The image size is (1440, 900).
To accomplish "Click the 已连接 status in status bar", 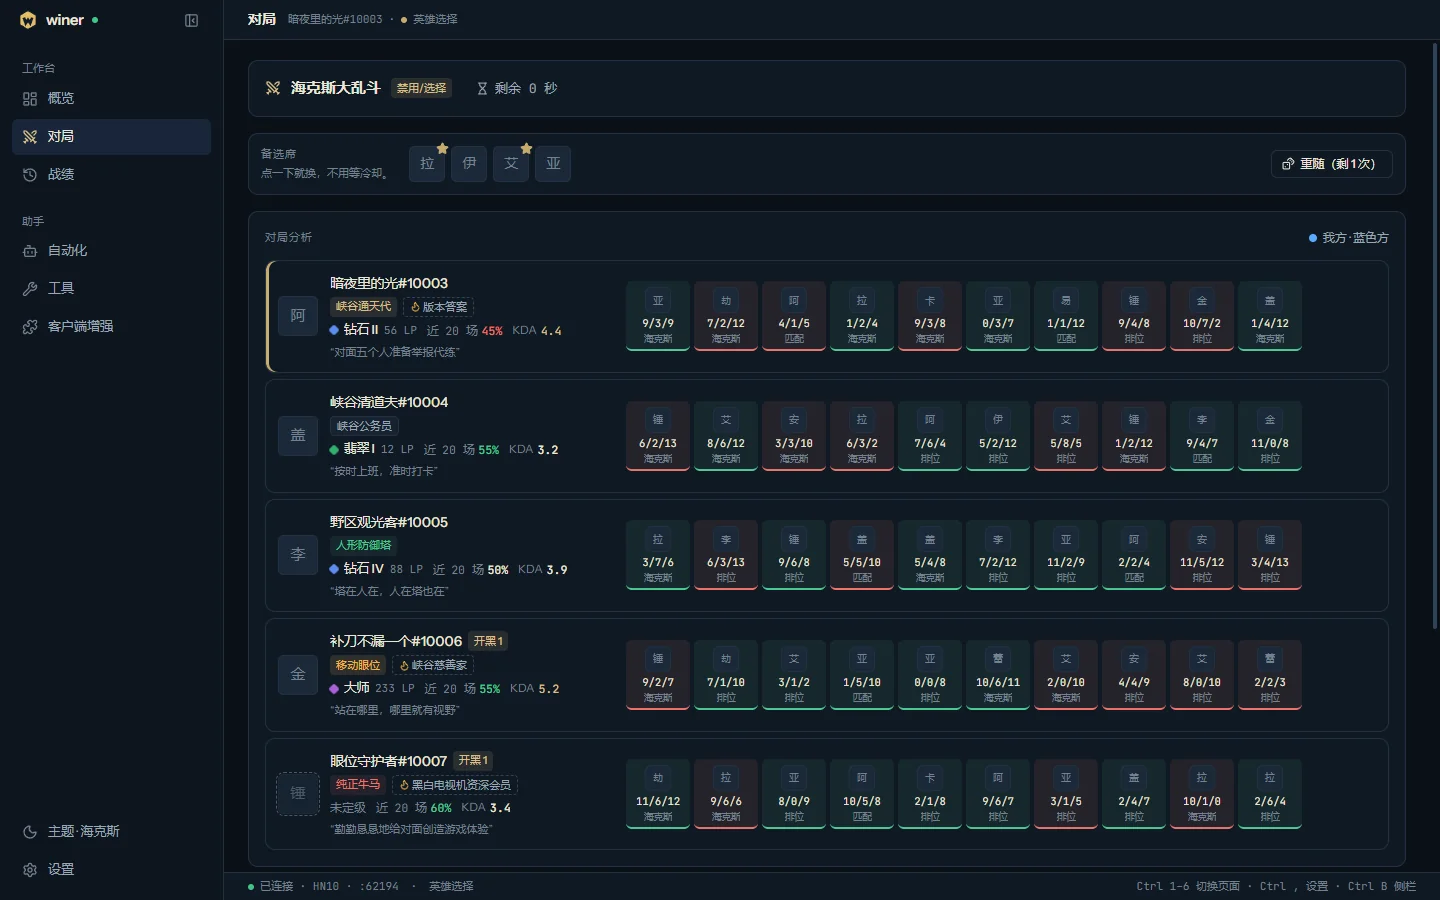I will pos(270,886).
